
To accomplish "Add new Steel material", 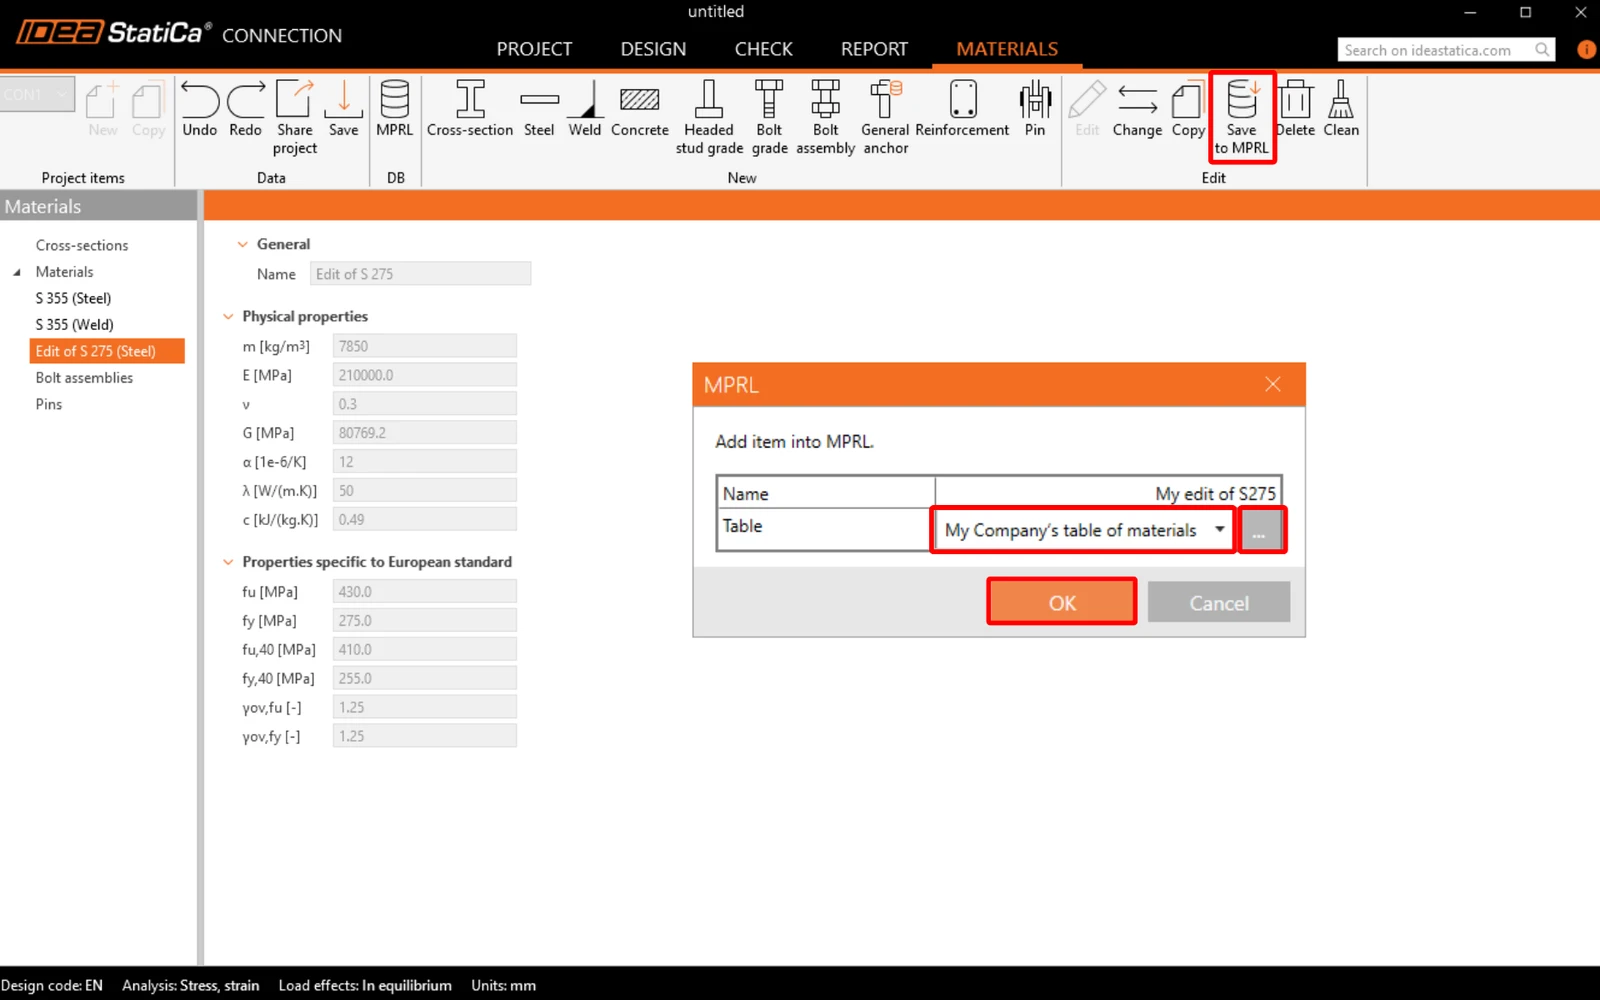I will 539,109.
